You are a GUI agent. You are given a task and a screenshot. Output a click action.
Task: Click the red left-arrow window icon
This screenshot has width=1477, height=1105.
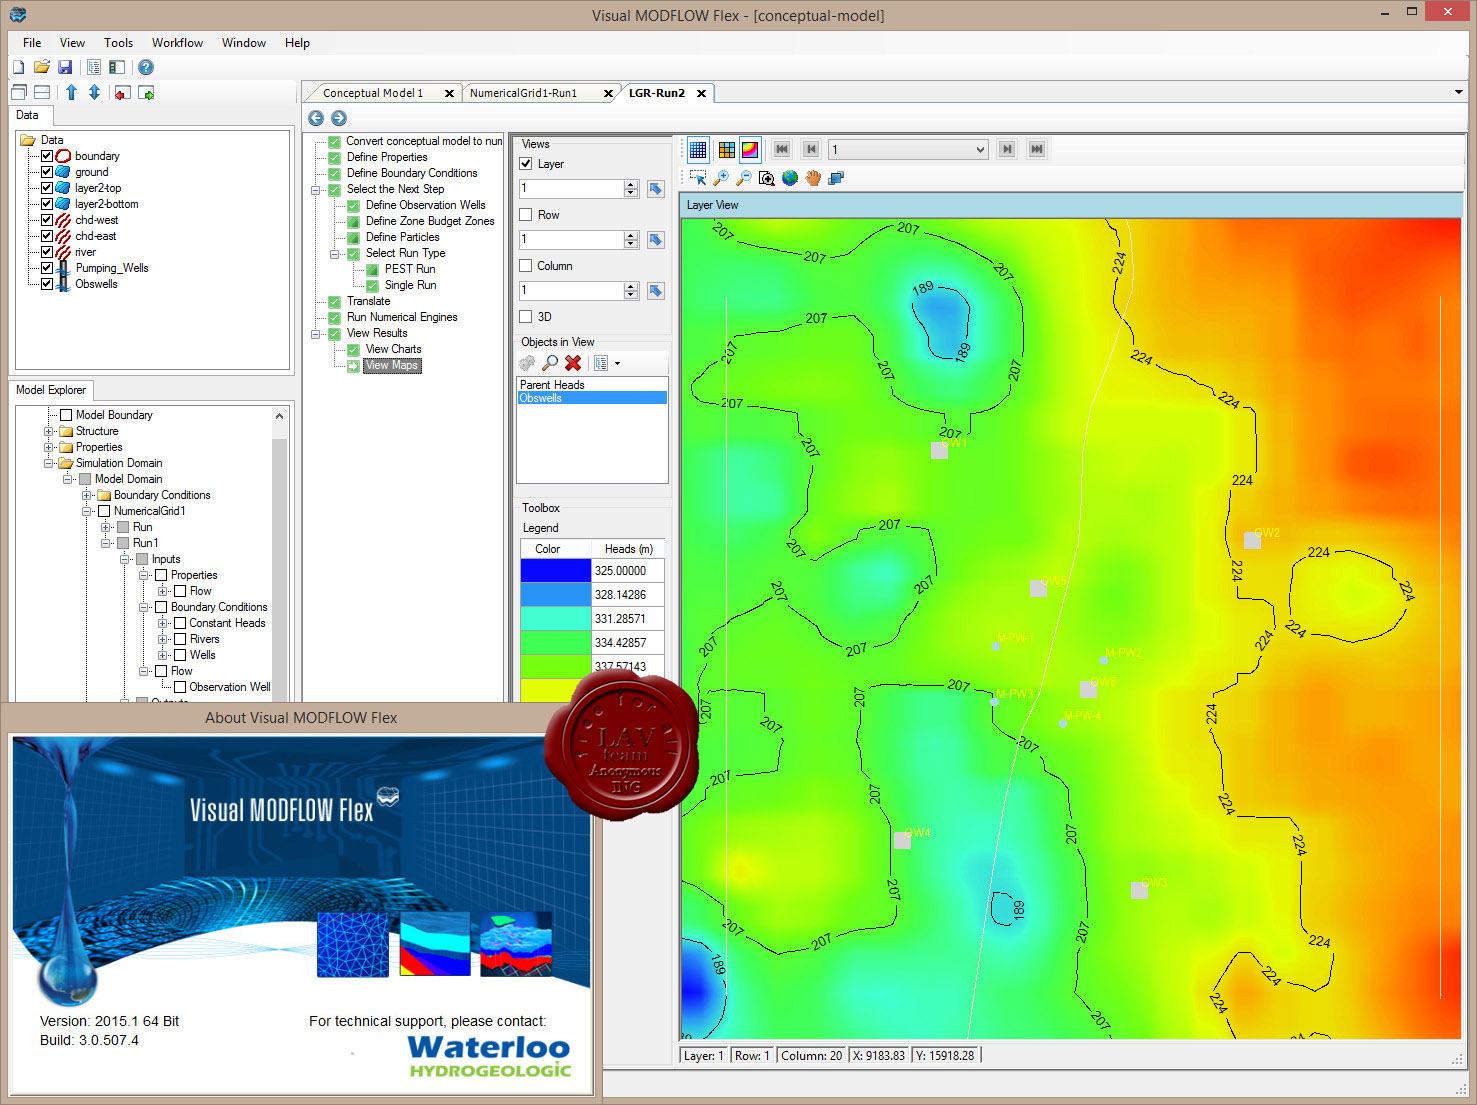pos(122,93)
